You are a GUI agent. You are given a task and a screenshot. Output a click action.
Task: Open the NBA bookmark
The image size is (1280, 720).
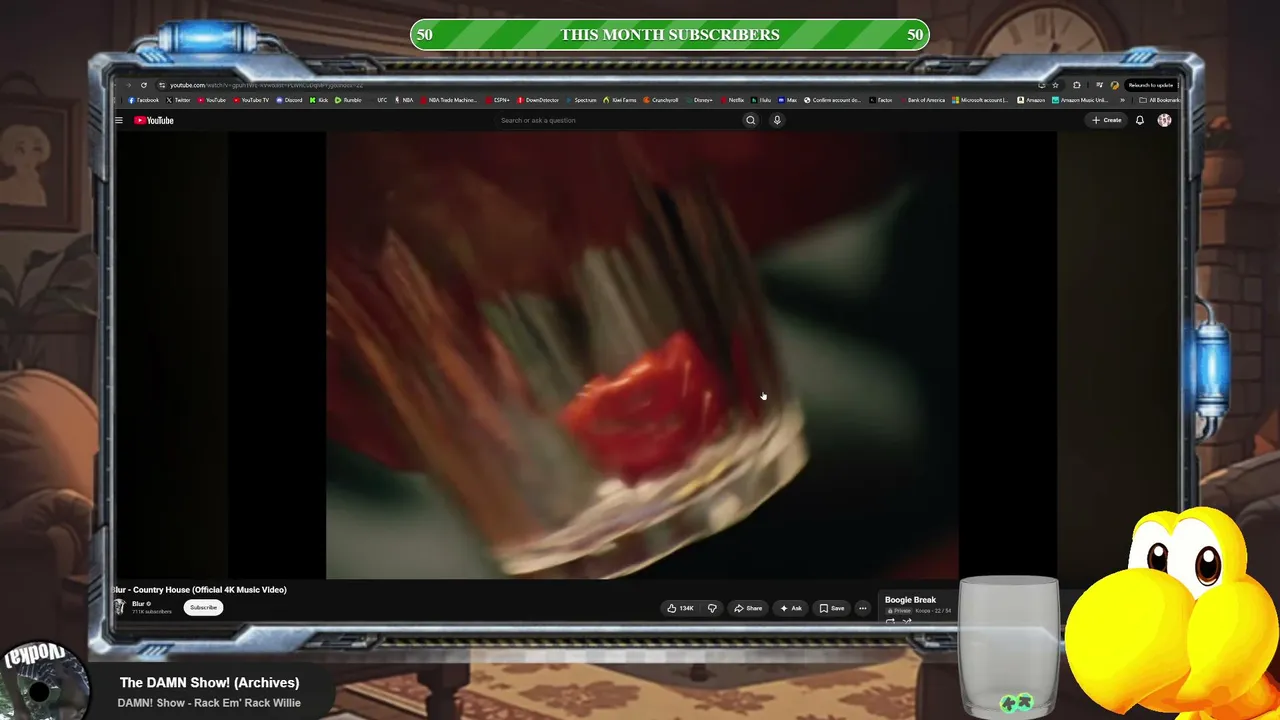click(404, 100)
